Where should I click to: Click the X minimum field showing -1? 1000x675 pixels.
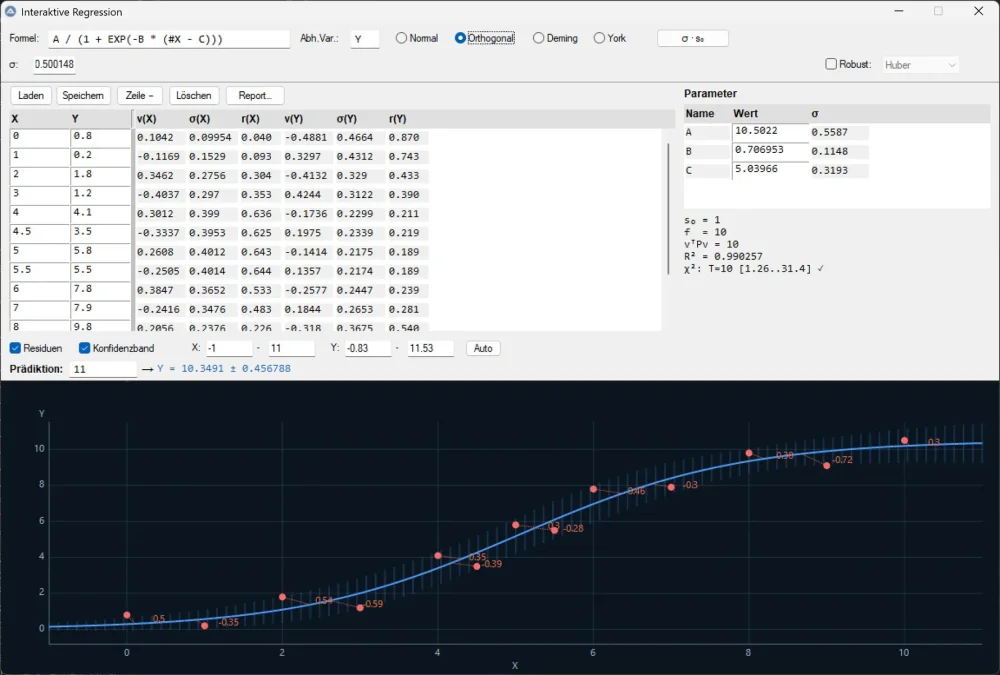(x=229, y=348)
